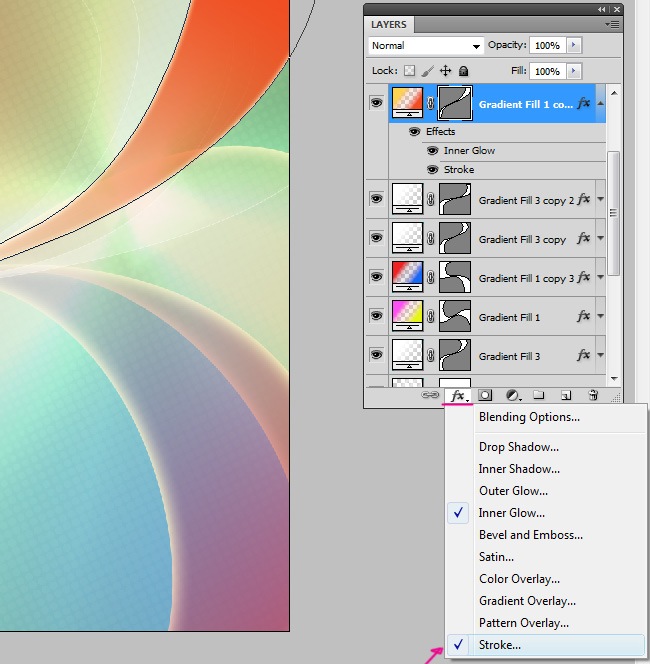Click the Lock image pixels brush icon
This screenshot has width=650, height=664.
(428, 72)
